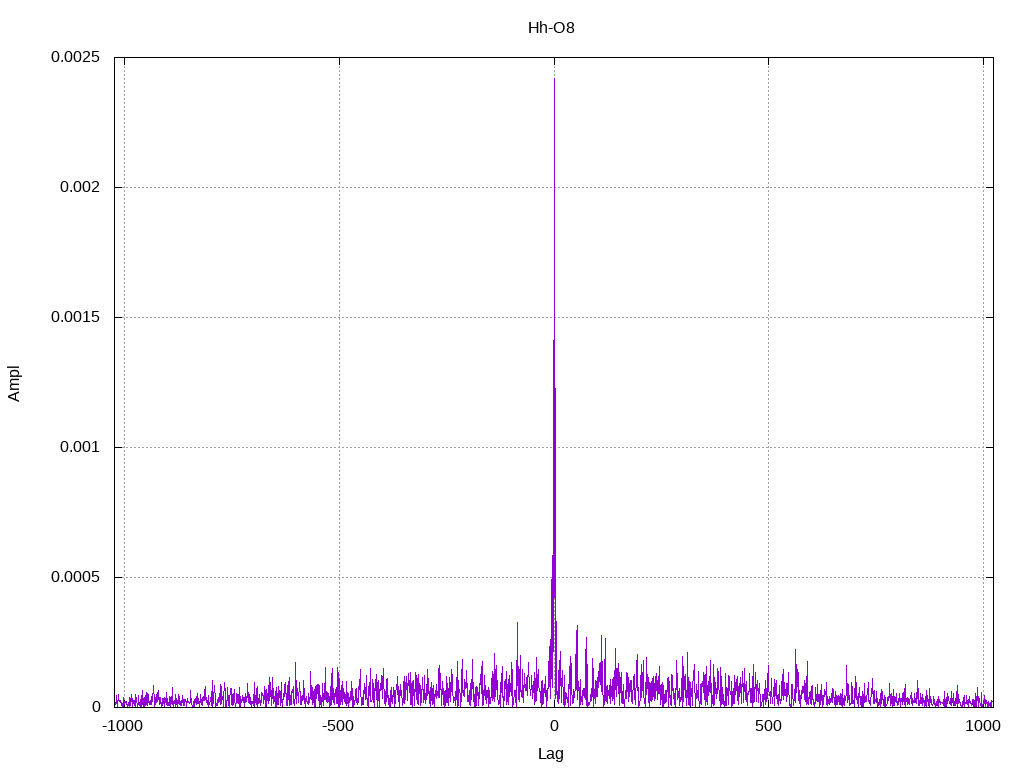Image resolution: width=1024 pixels, height=768 pixels.
Task: Click the tip of the central peak
Action: click(554, 79)
